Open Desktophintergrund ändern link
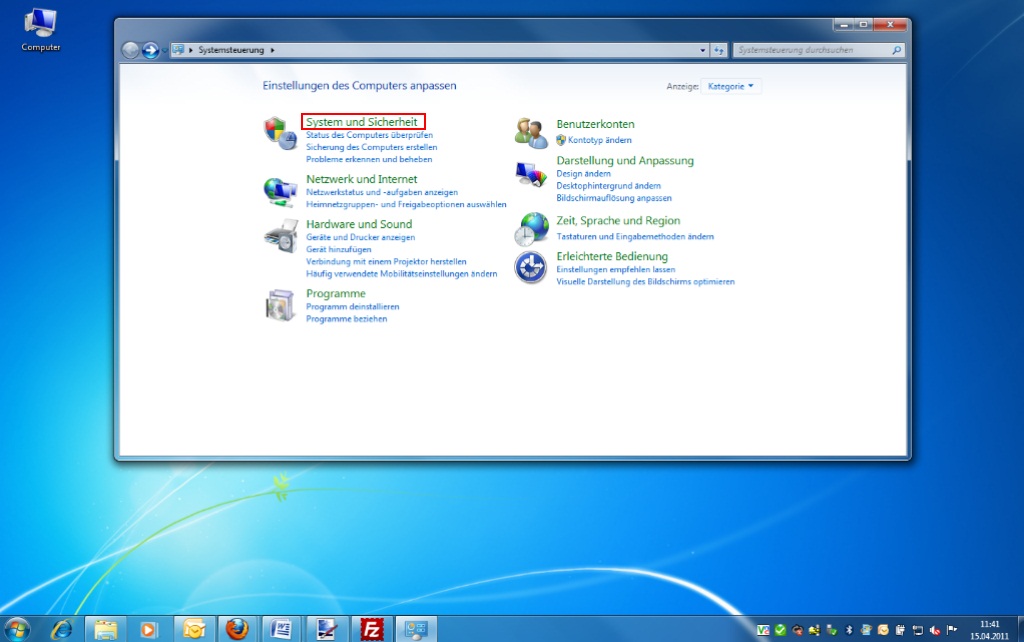The width and height of the screenshot is (1024, 642). pos(608,186)
